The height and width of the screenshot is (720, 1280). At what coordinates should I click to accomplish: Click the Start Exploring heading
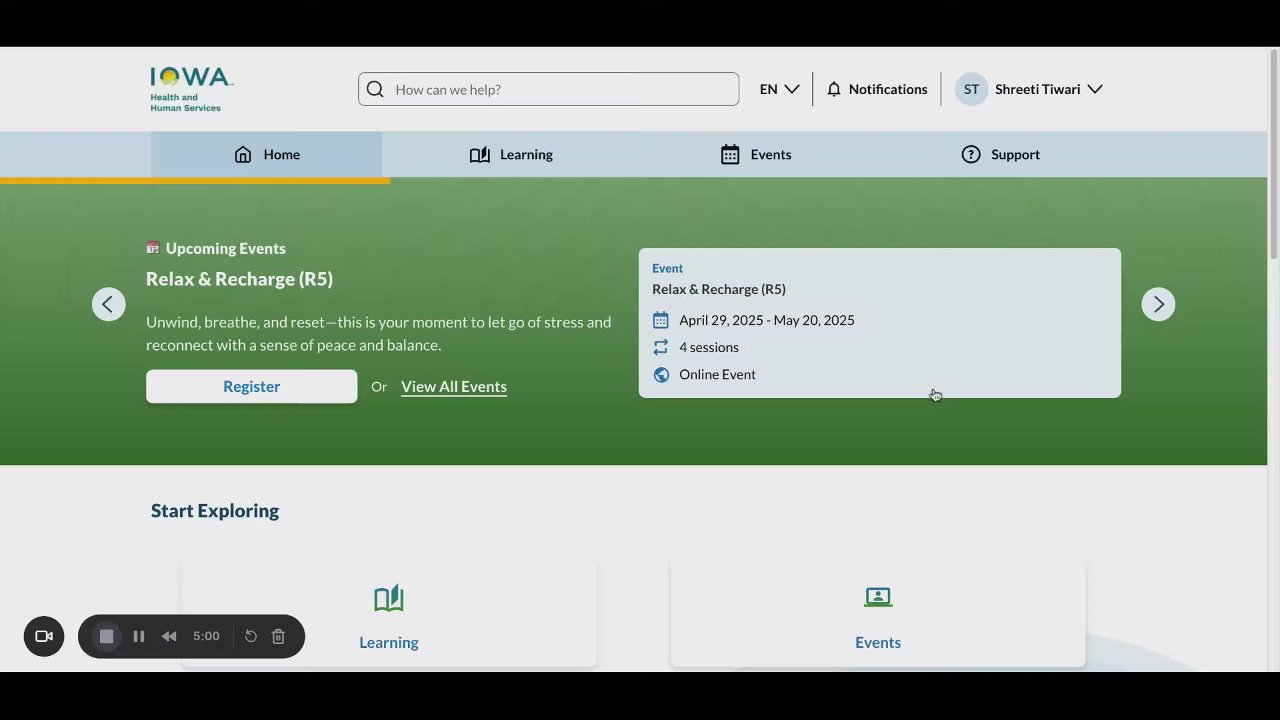tap(215, 511)
